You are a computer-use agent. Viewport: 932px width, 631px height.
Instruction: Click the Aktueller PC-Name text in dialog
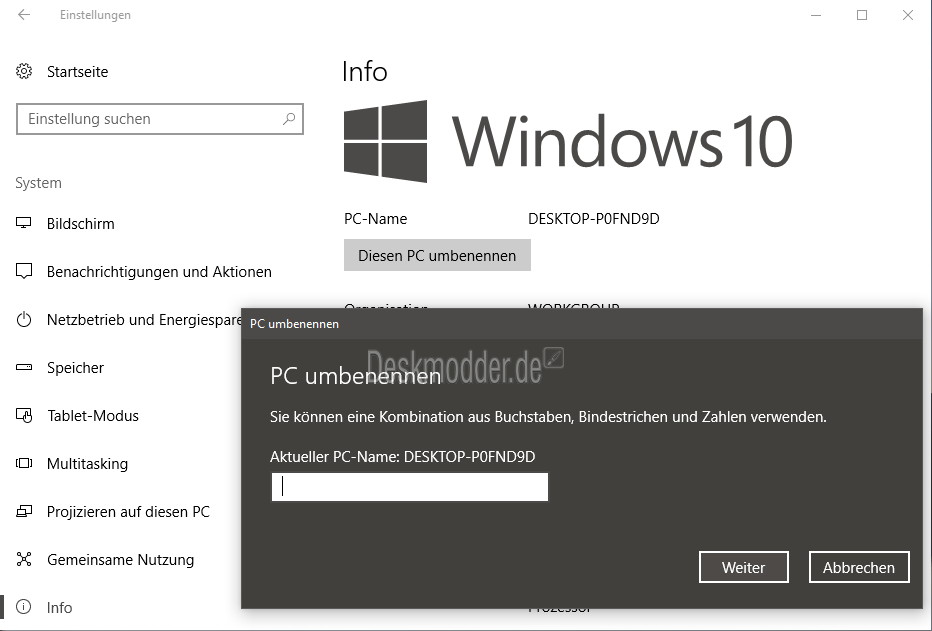[x=402, y=457]
